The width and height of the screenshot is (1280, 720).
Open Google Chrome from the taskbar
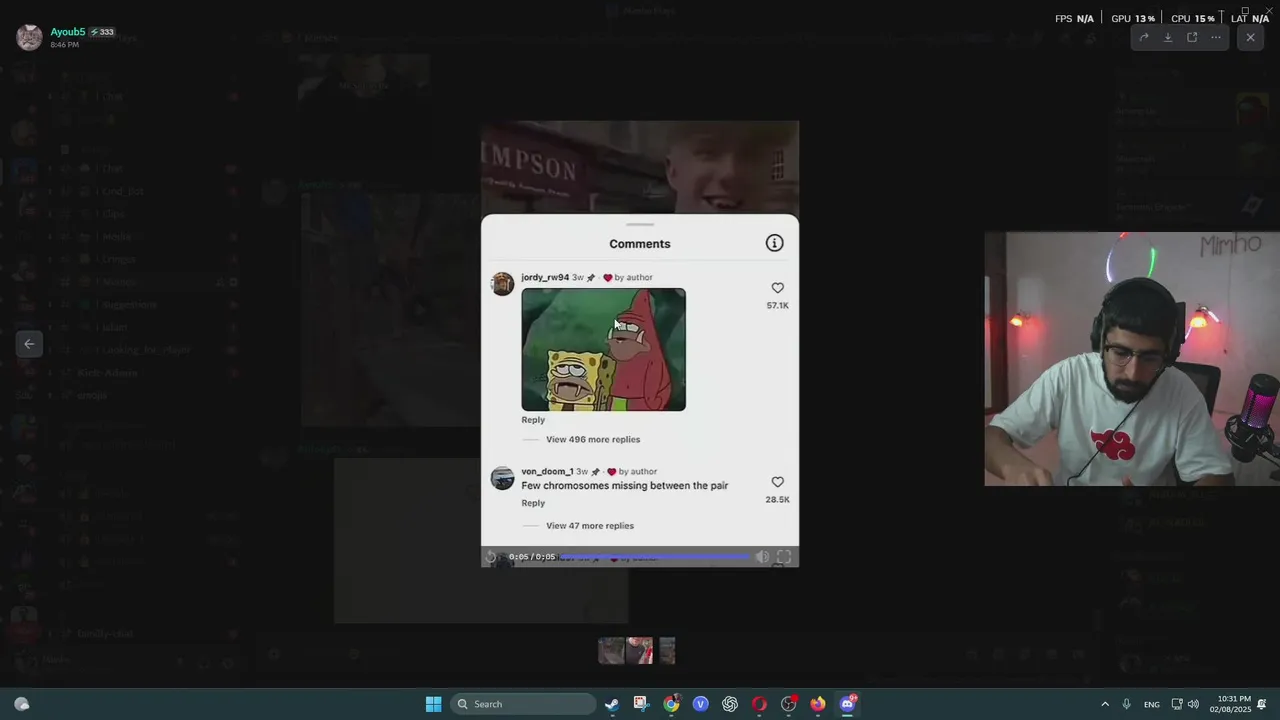click(x=671, y=704)
